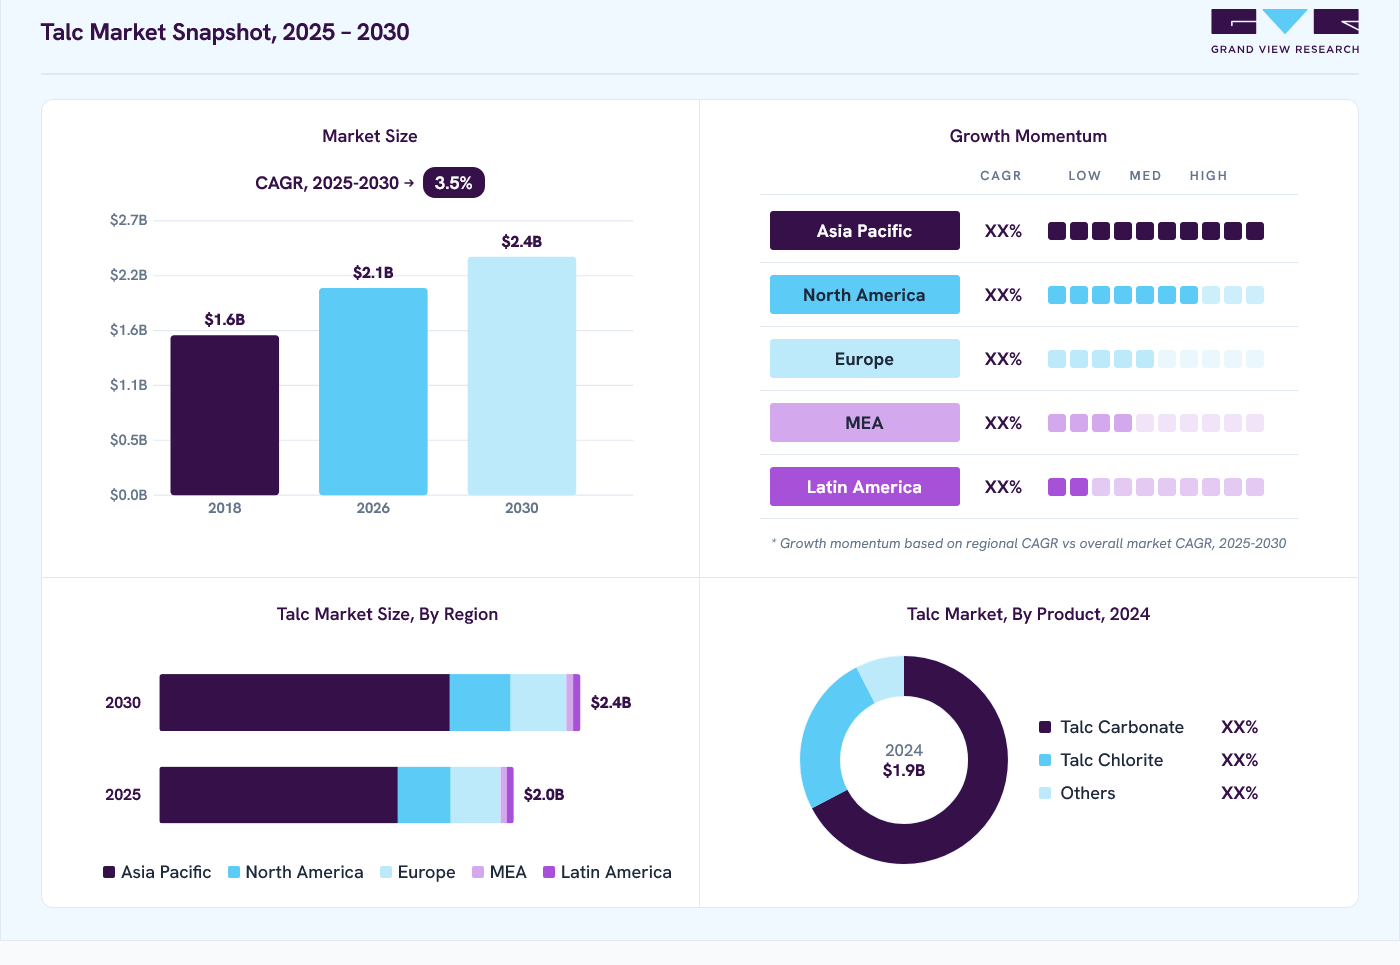The image size is (1400, 965).
Task: Click the HIGH column header
Action: pos(1209,176)
